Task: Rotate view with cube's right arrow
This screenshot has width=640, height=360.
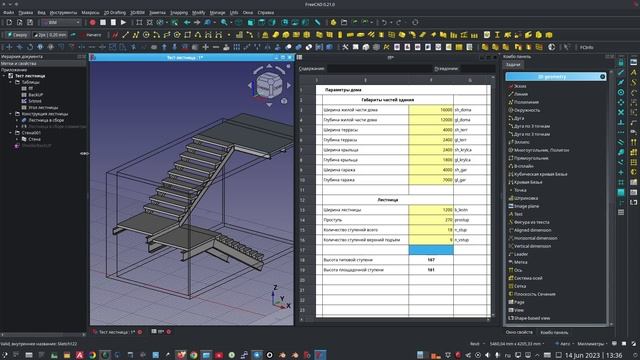Action: [289, 86]
